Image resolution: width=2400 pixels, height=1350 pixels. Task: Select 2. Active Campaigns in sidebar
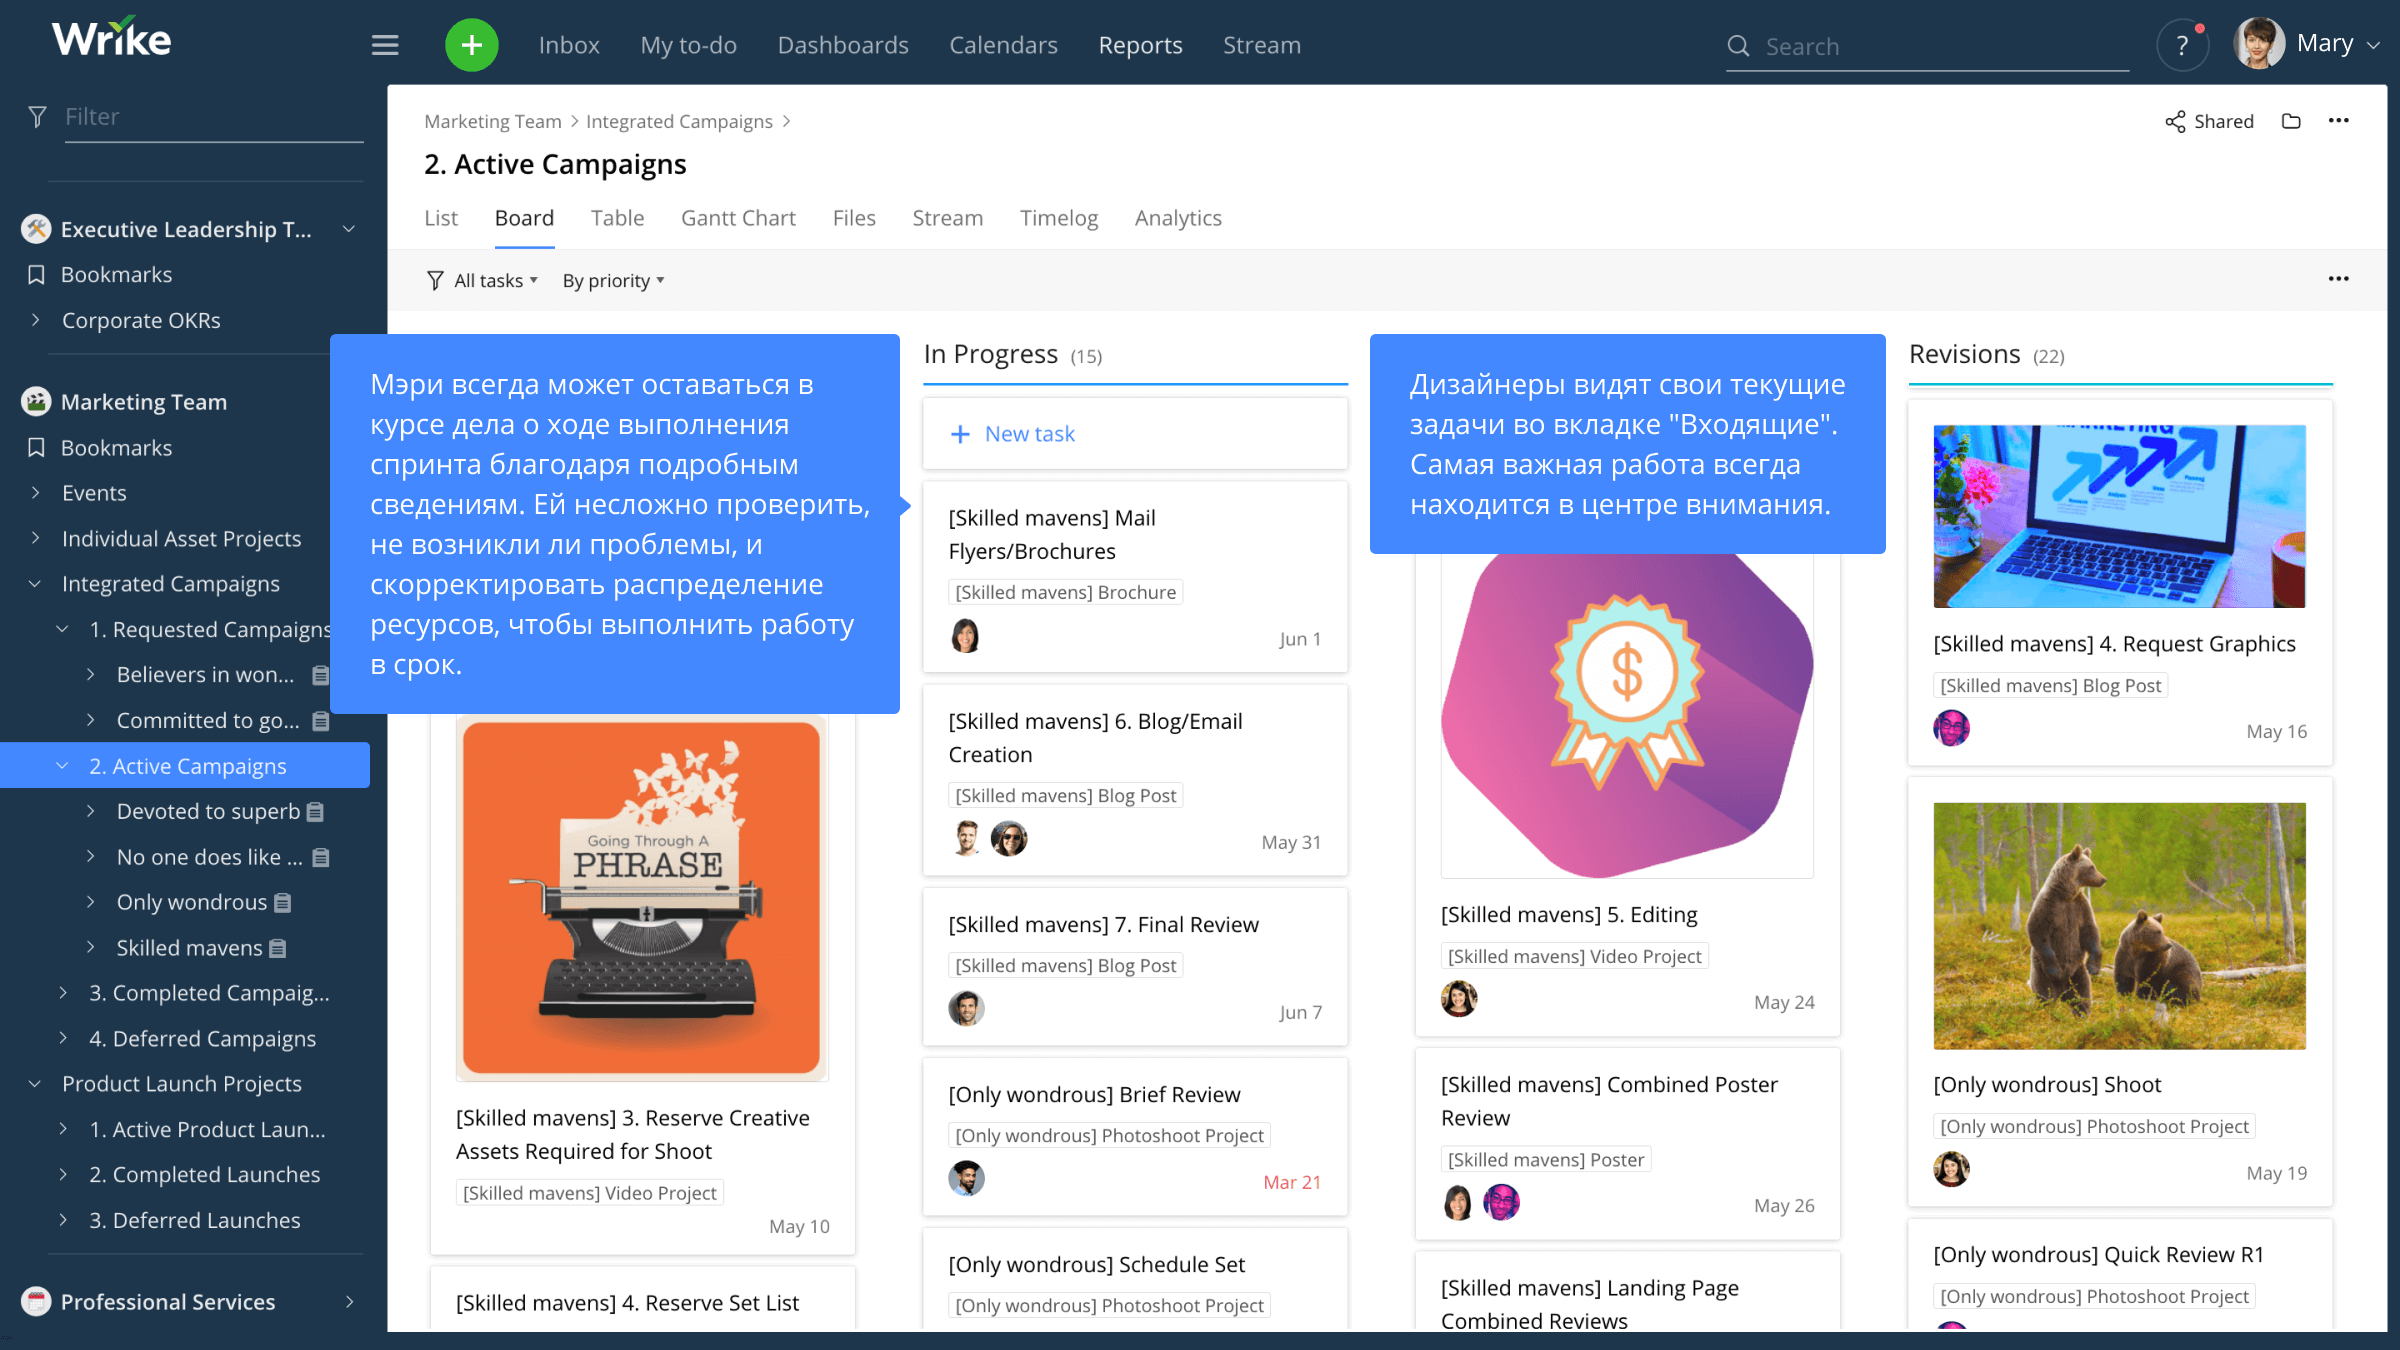click(185, 766)
